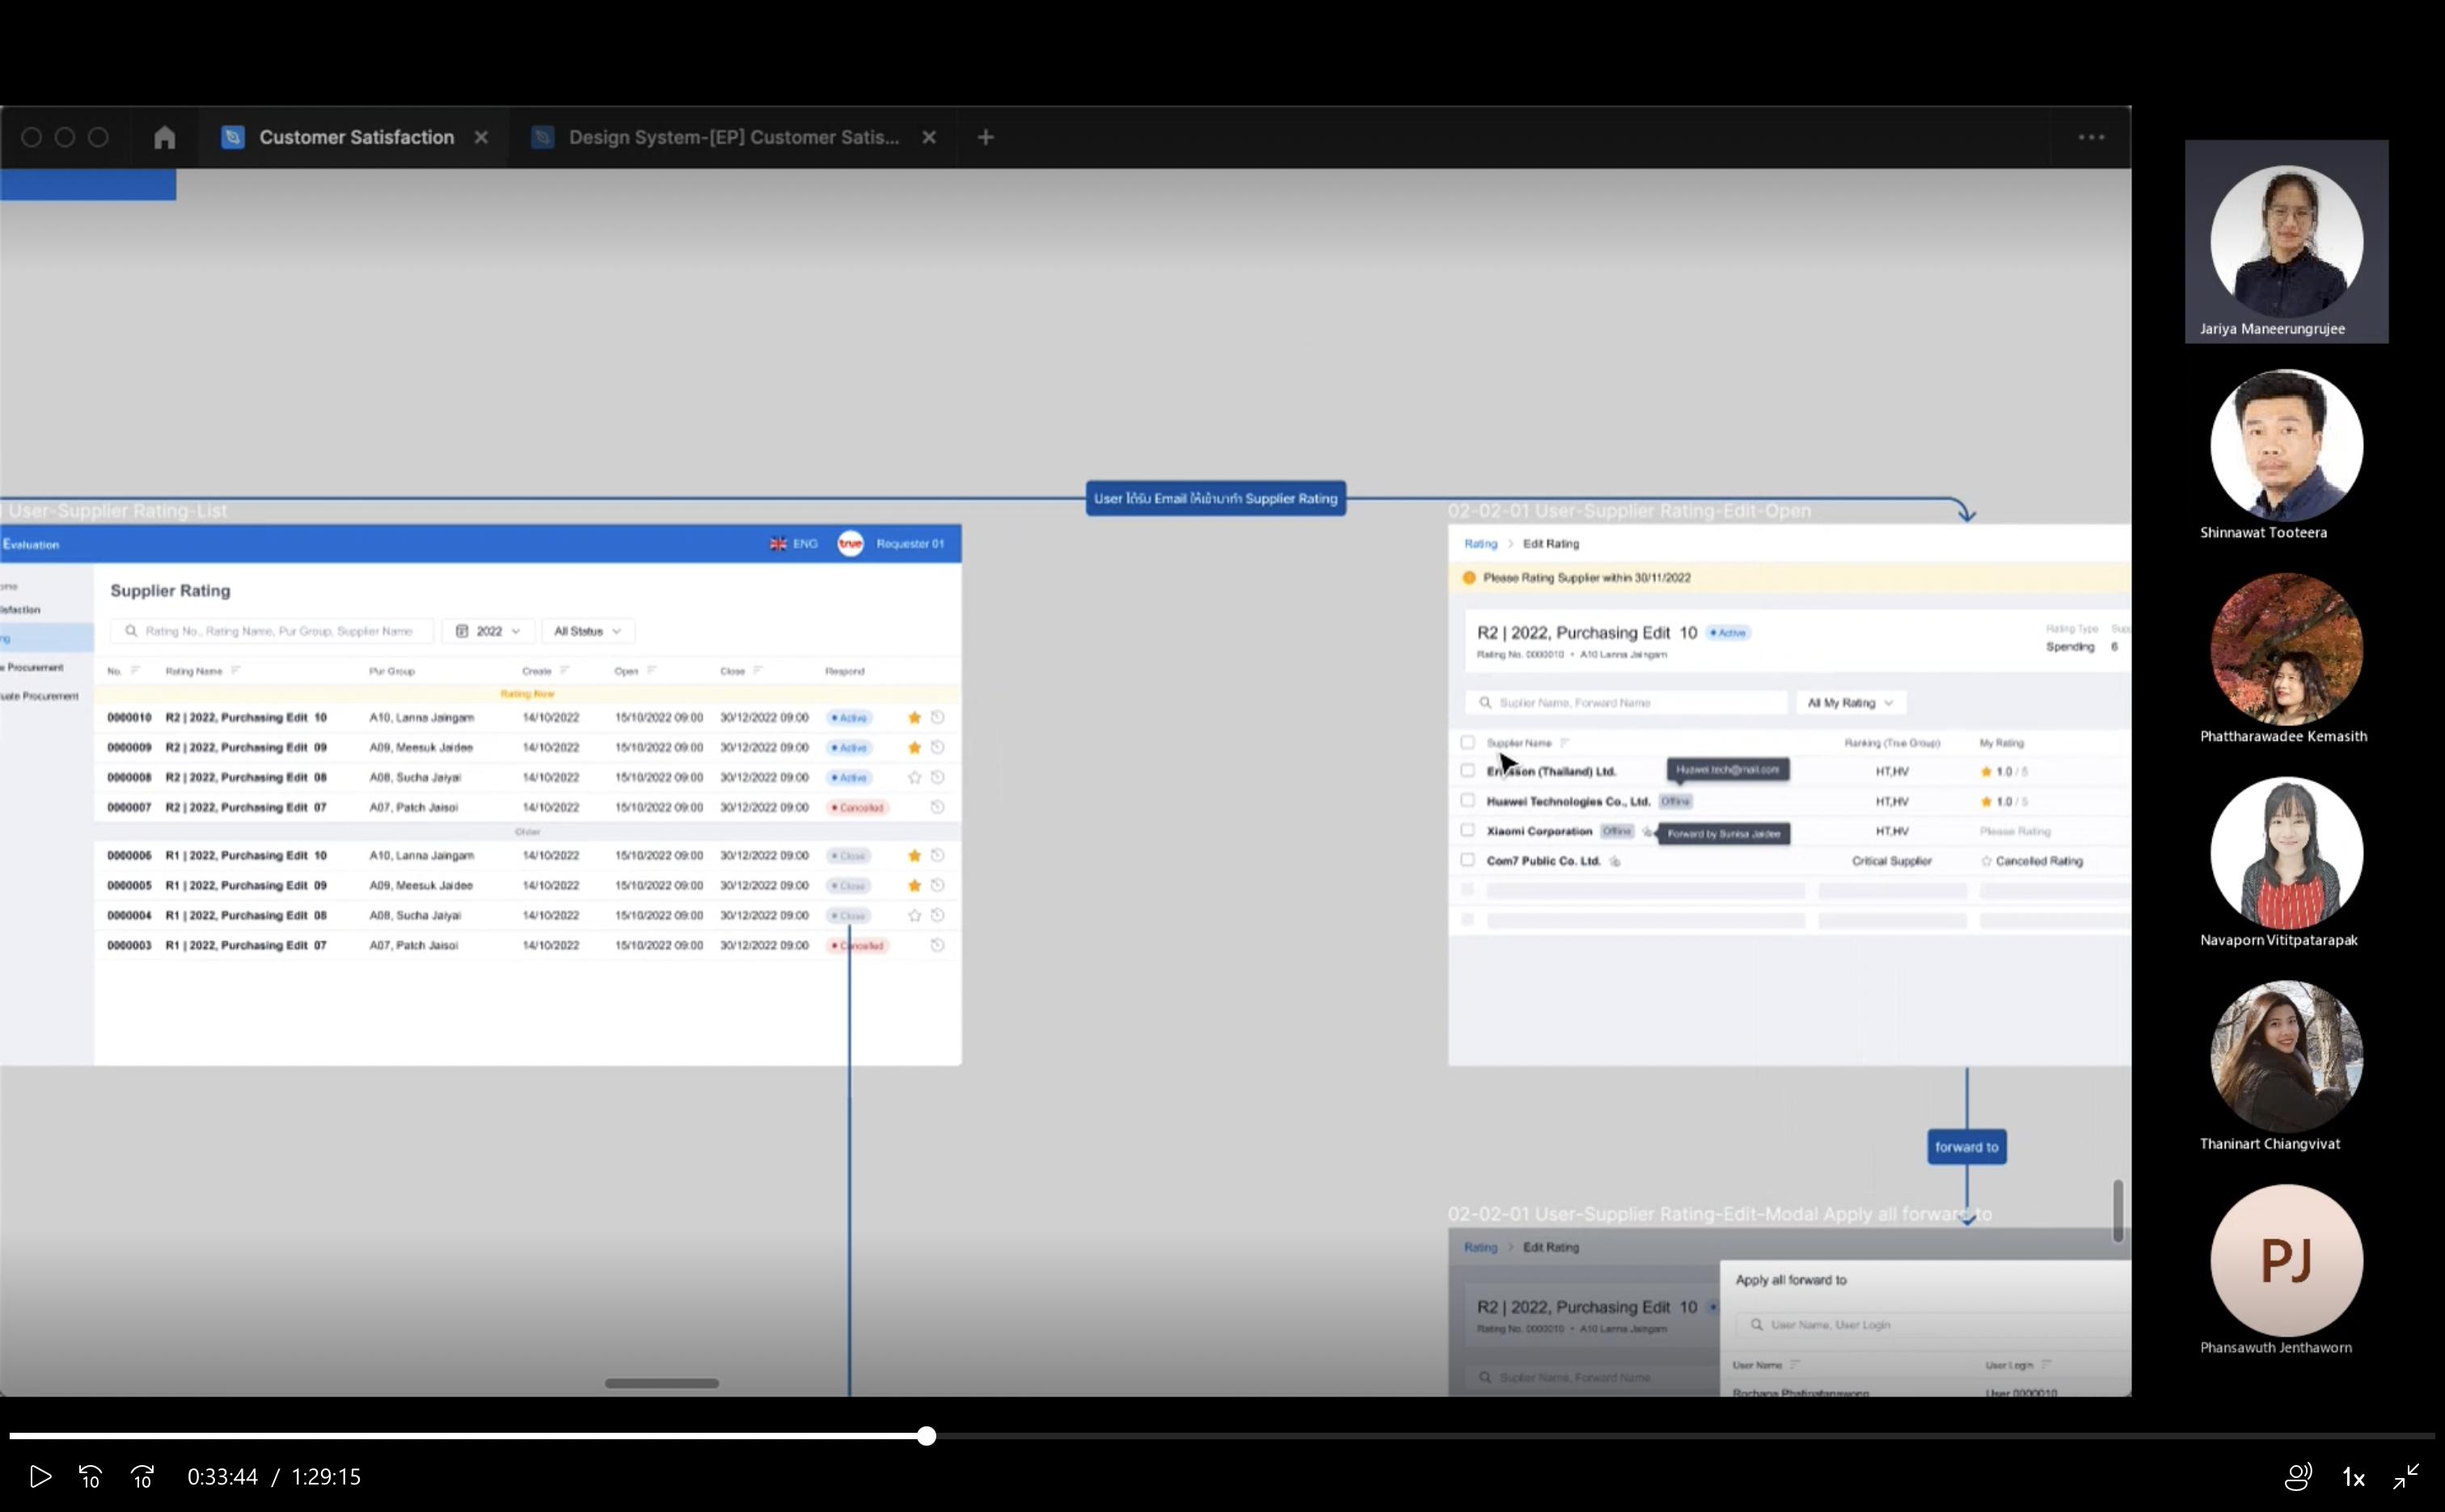Open the history icon for rating 0000004
Screen dimensions: 2445x1512
(938, 915)
